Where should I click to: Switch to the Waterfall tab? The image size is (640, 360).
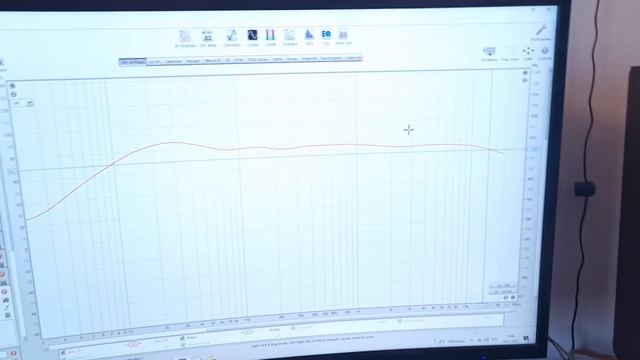click(x=309, y=59)
